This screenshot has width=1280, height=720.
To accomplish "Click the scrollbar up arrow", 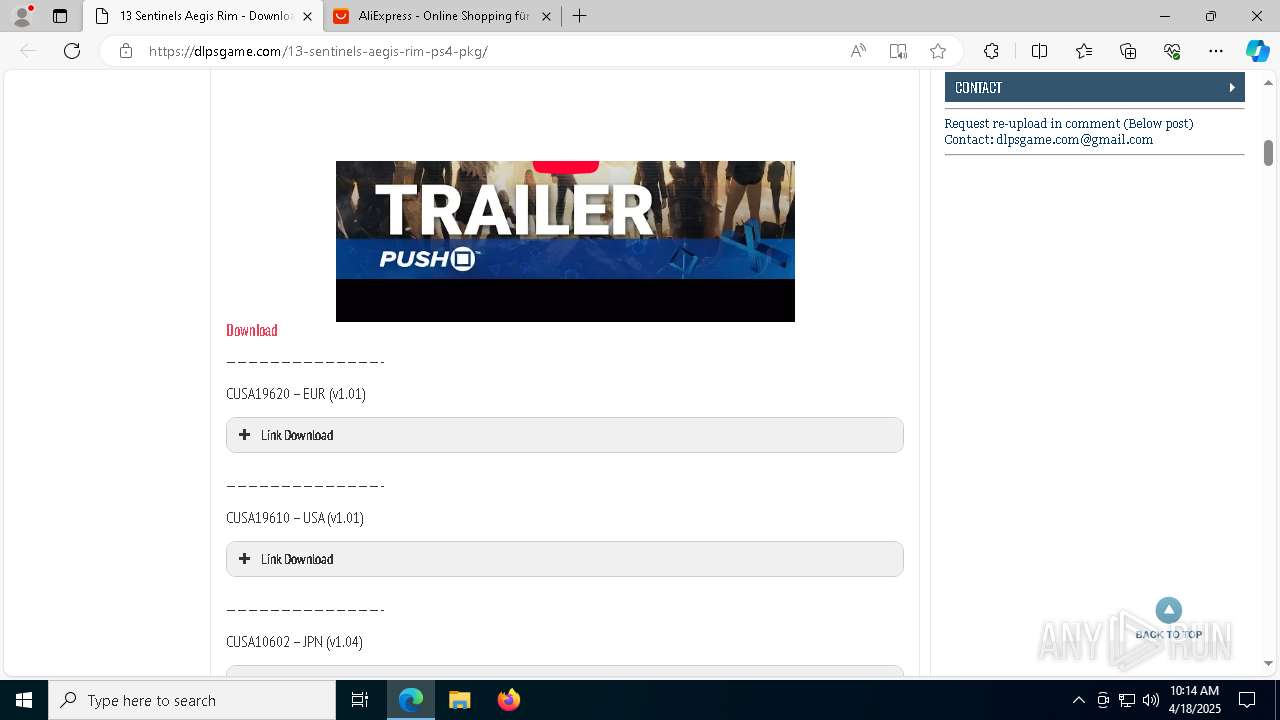I will [x=1268, y=81].
